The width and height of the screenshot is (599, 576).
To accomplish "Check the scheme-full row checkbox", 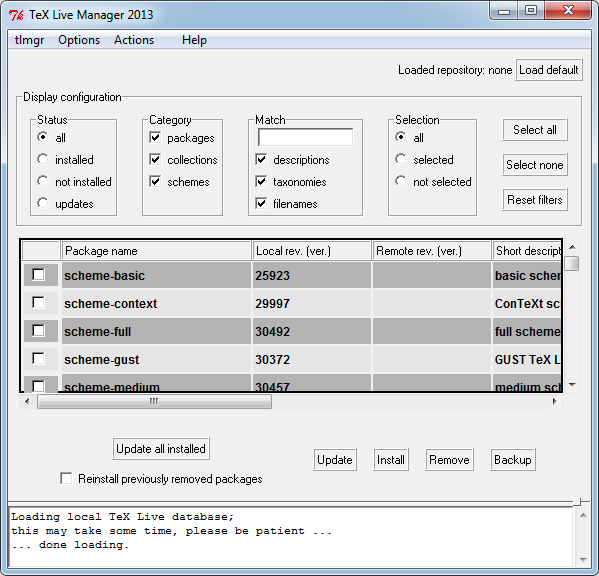I will click(38, 330).
